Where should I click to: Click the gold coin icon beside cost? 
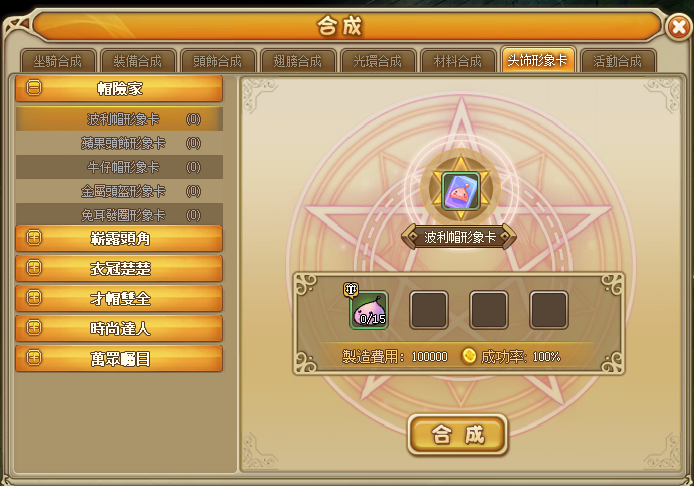(469, 355)
